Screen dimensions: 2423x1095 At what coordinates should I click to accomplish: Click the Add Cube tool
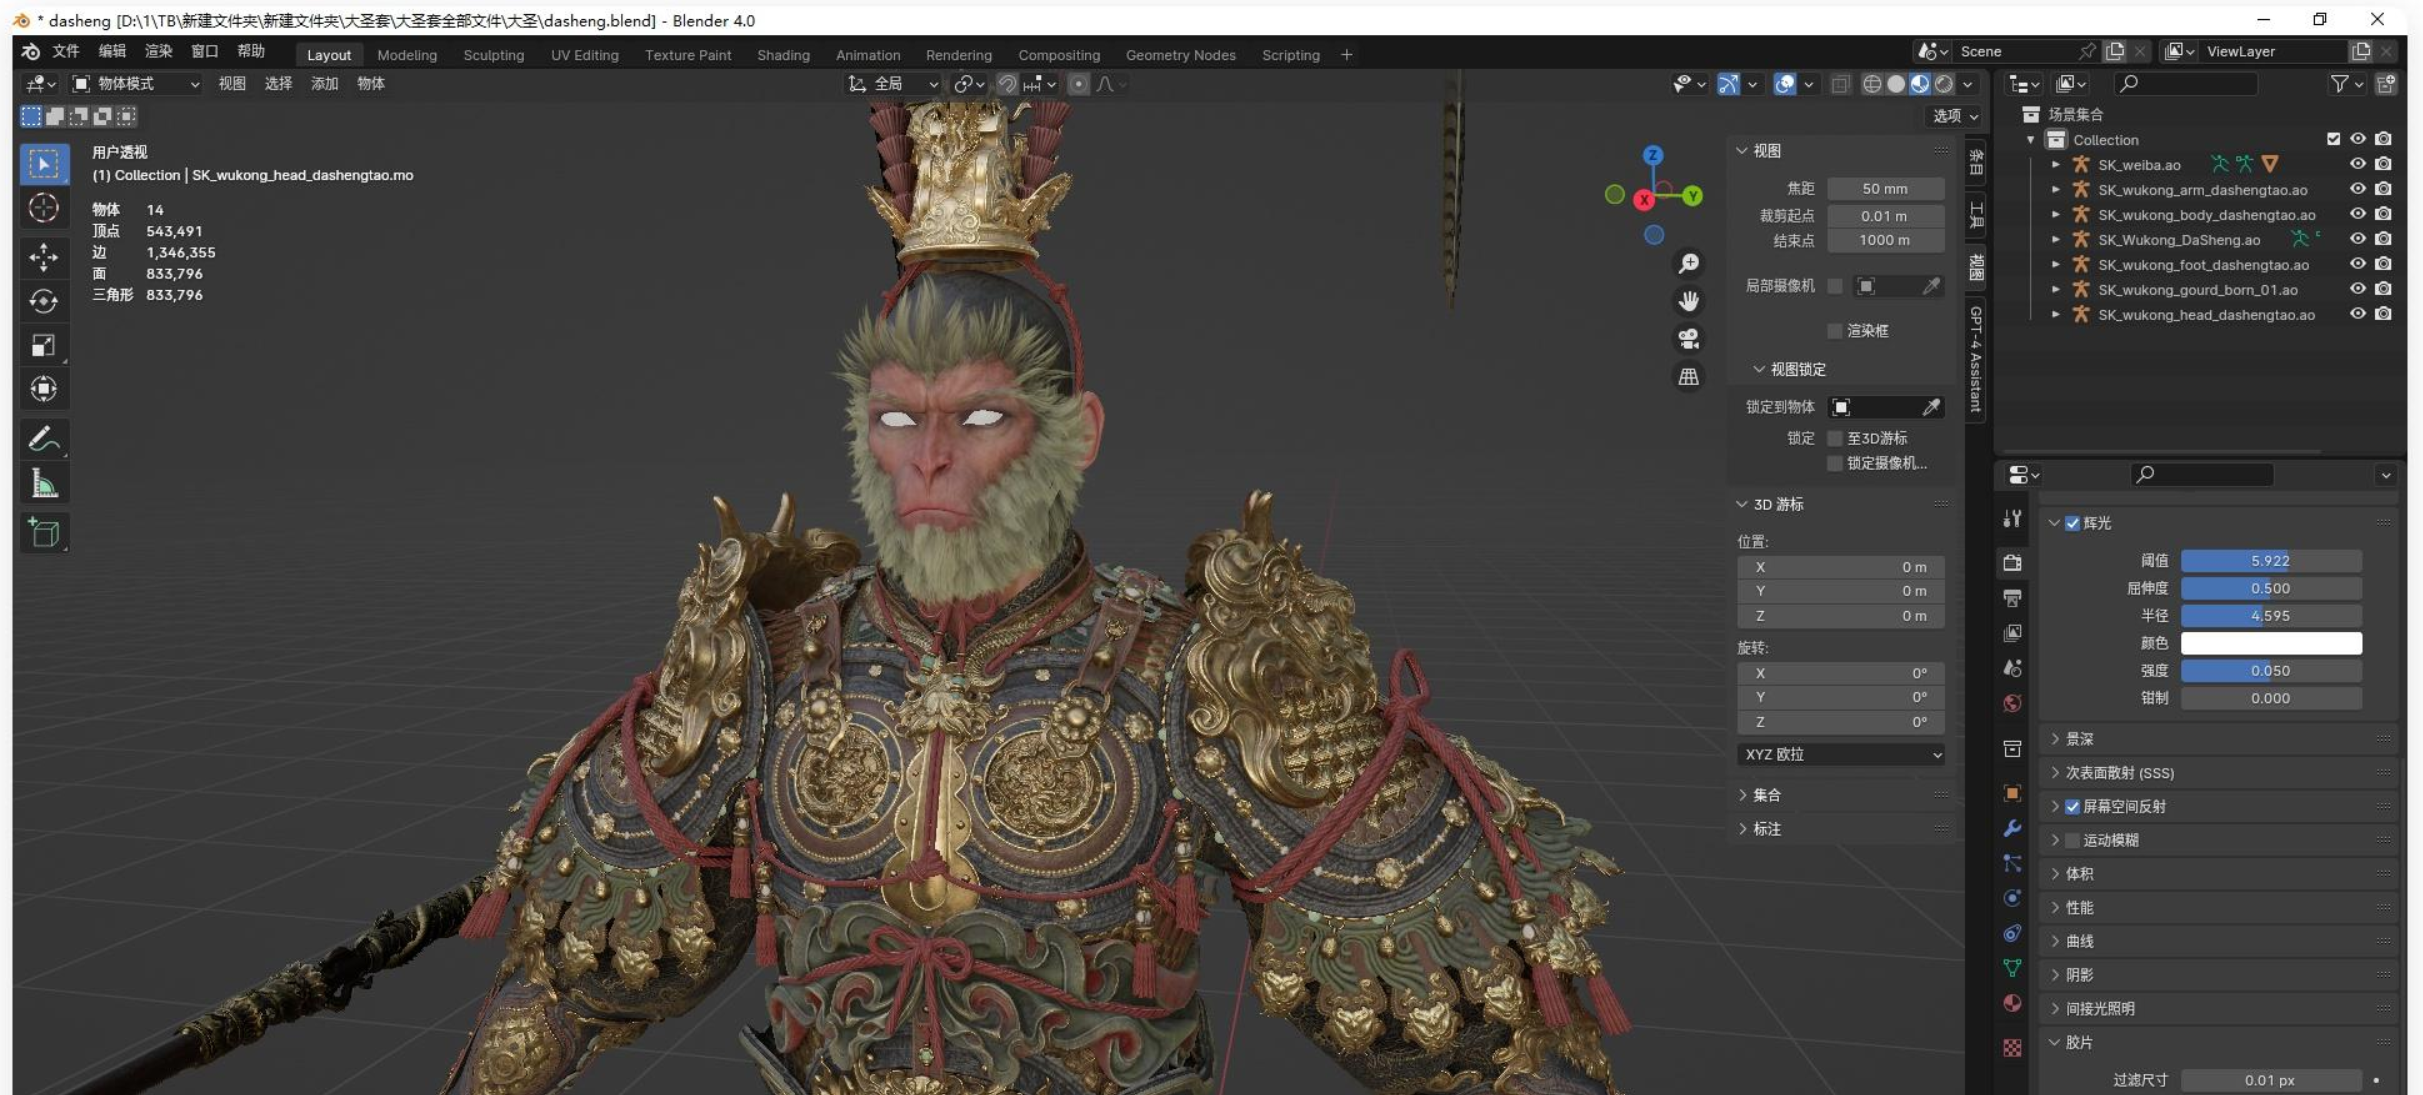(43, 532)
